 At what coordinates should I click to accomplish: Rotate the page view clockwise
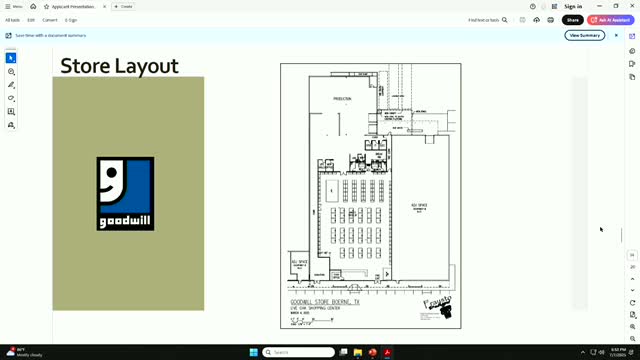633,303
